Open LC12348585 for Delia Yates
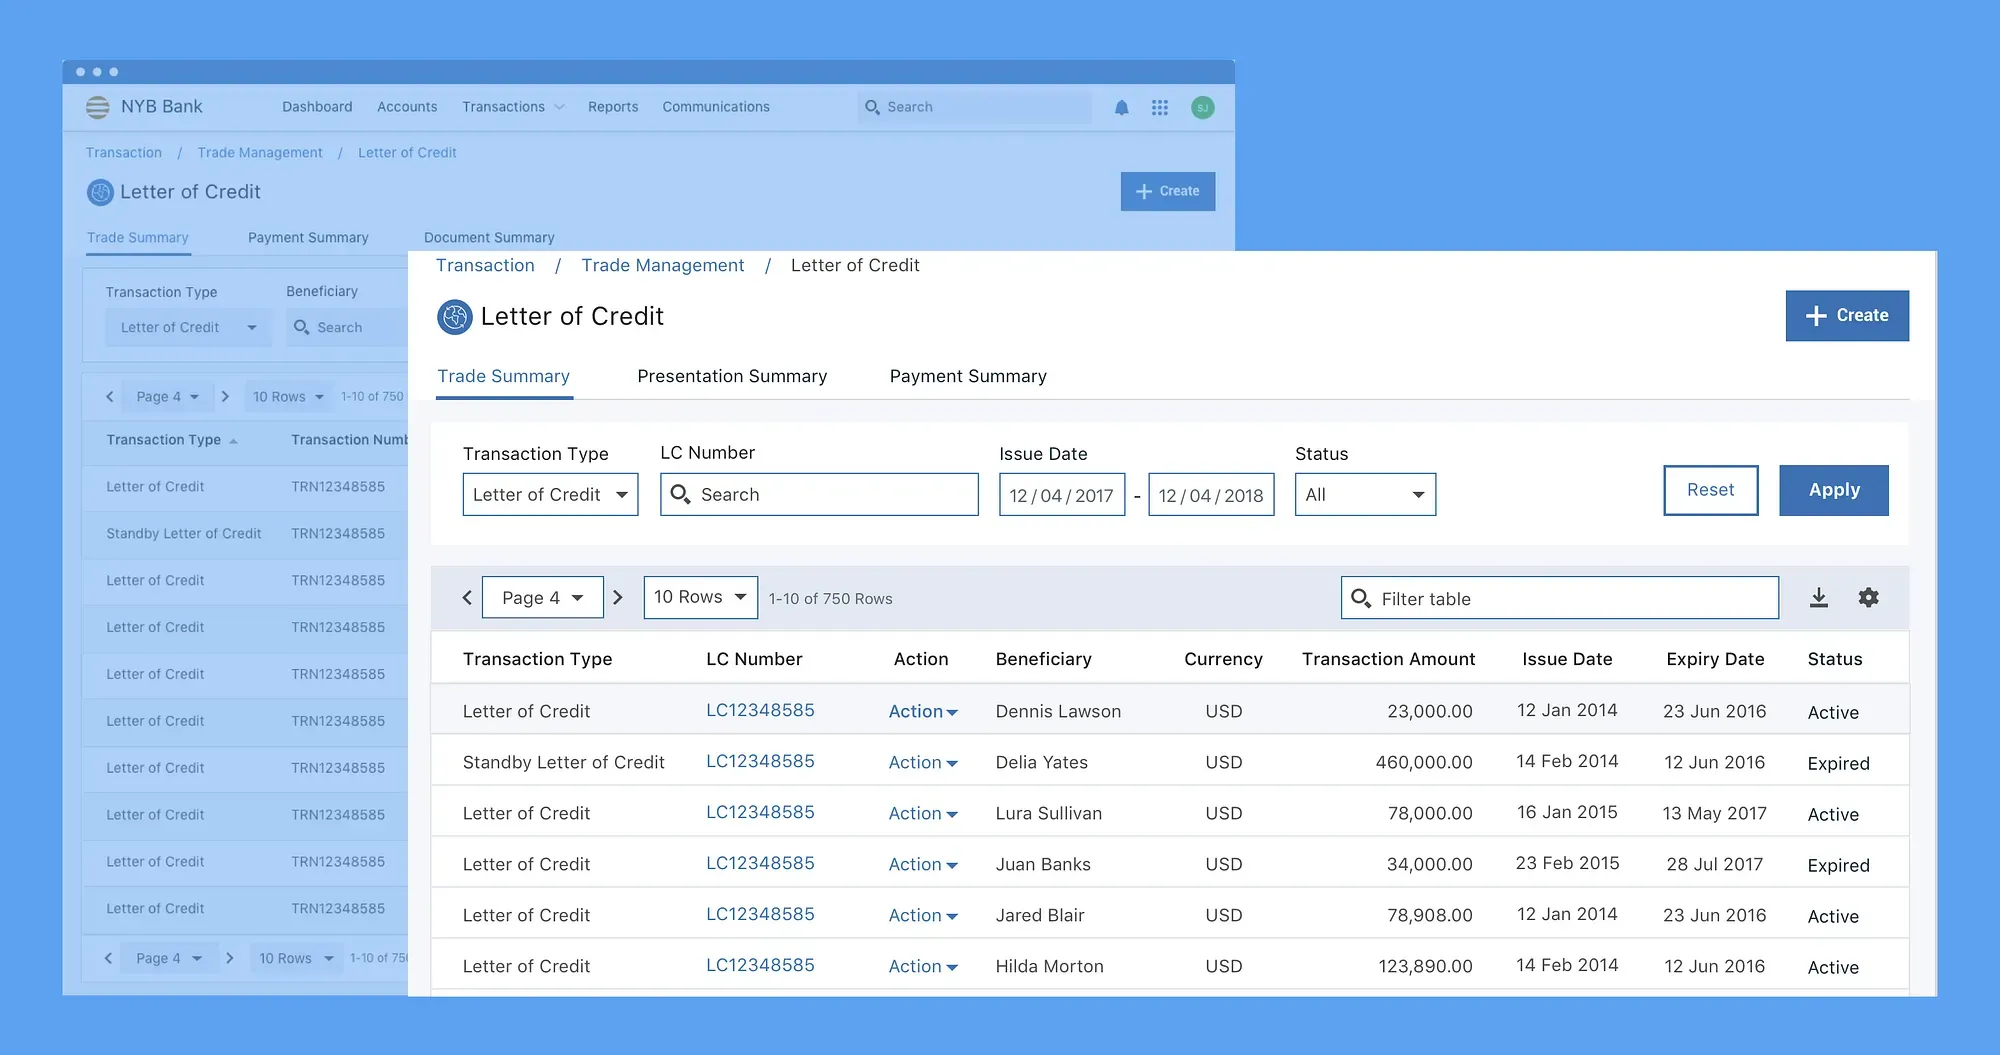The width and height of the screenshot is (2000, 1055). pyautogui.click(x=760, y=761)
